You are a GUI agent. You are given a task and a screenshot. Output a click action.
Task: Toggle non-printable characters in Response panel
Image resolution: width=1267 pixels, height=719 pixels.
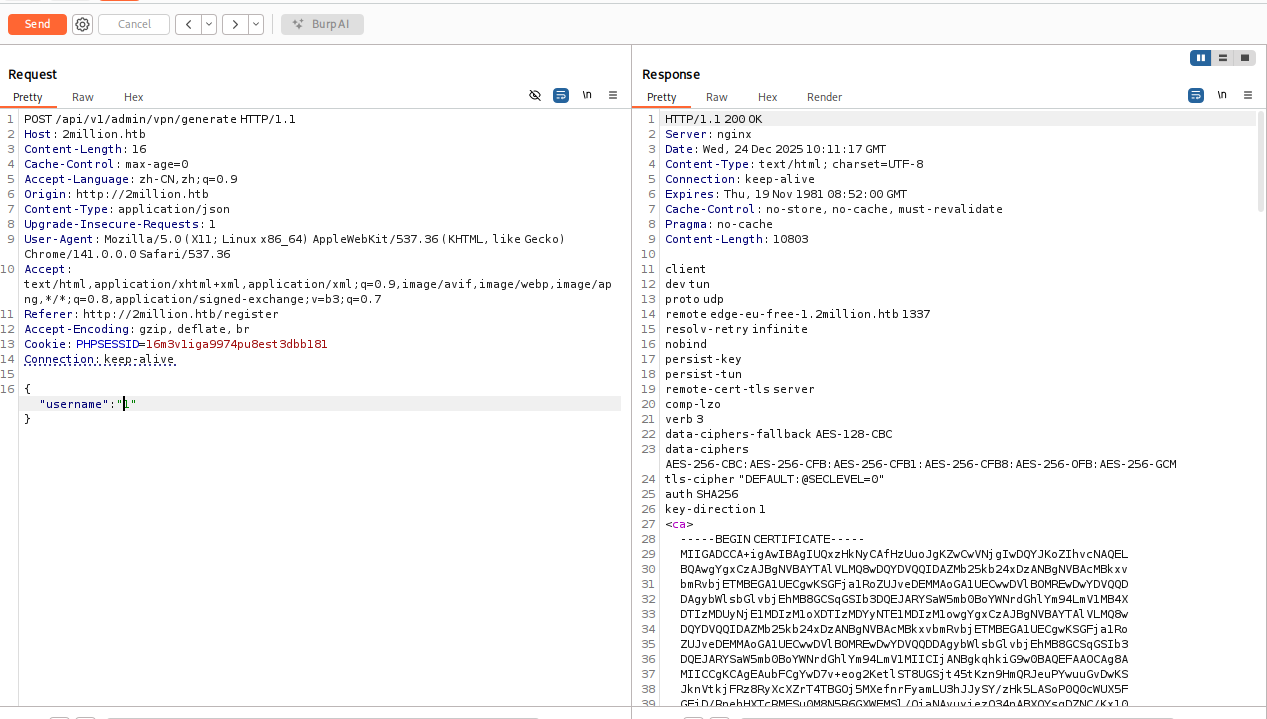(x=1222, y=95)
